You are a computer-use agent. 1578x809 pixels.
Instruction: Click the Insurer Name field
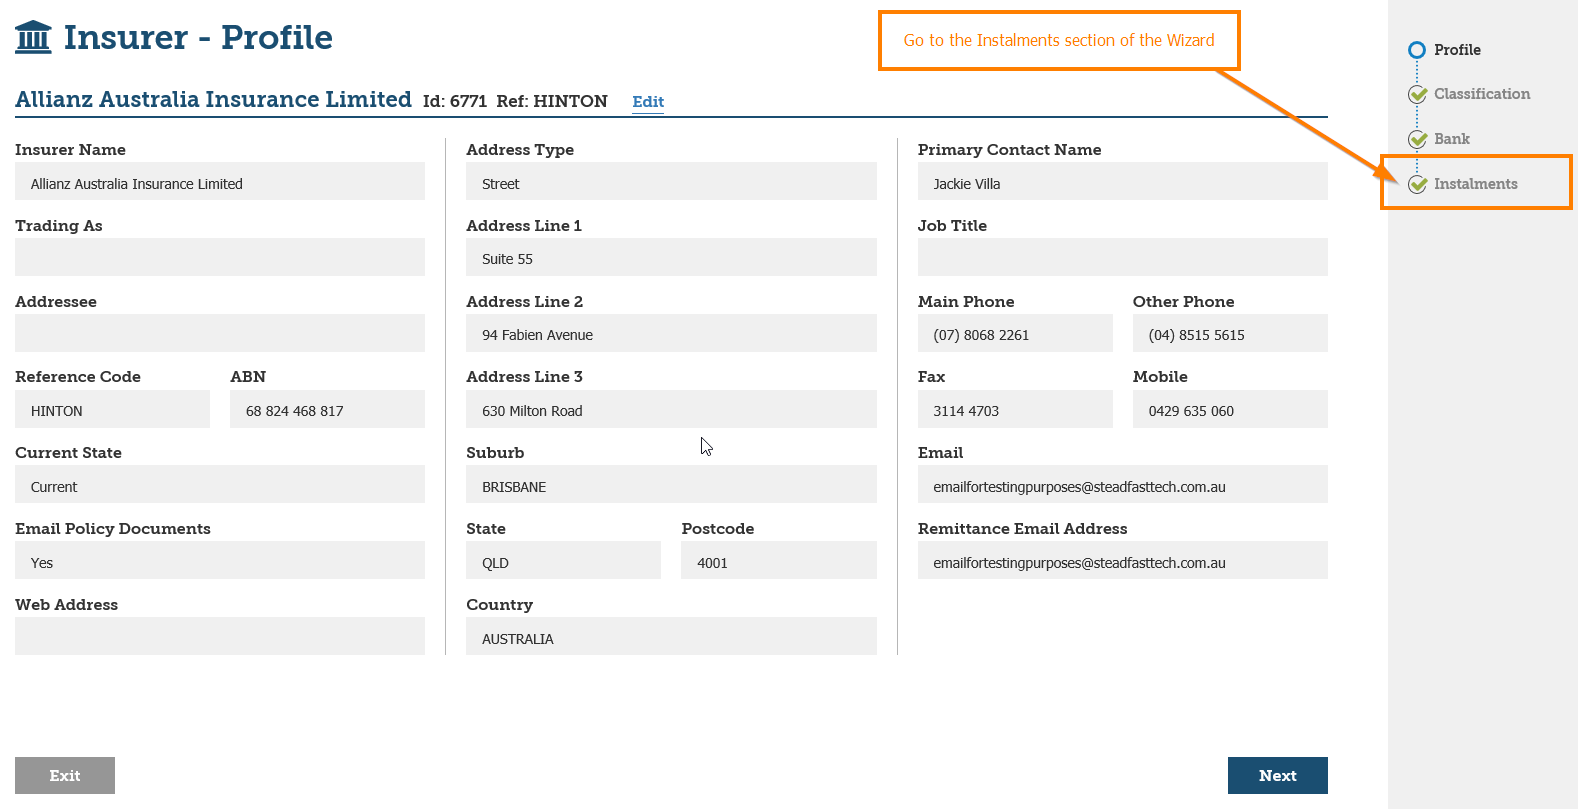pyautogui.click(x=220, y=183)
